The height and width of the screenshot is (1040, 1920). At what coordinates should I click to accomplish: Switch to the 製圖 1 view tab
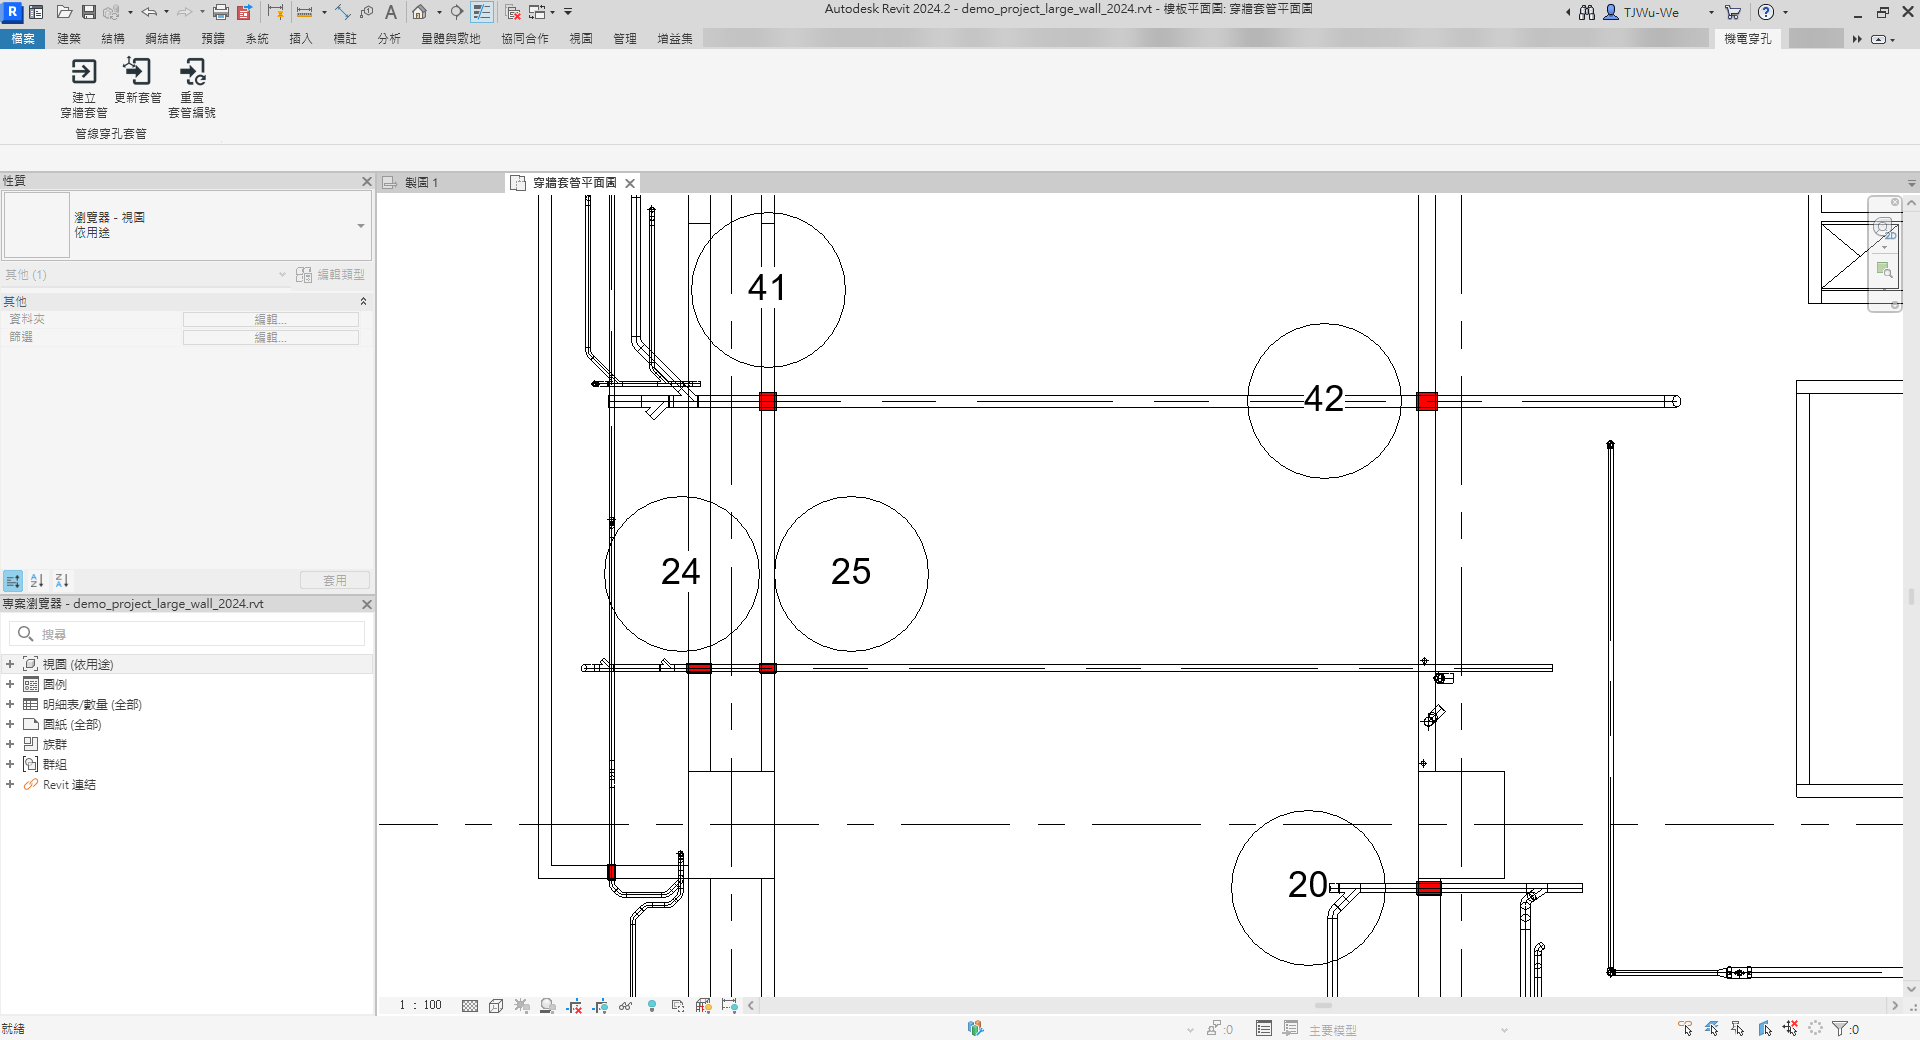point(421,183)
